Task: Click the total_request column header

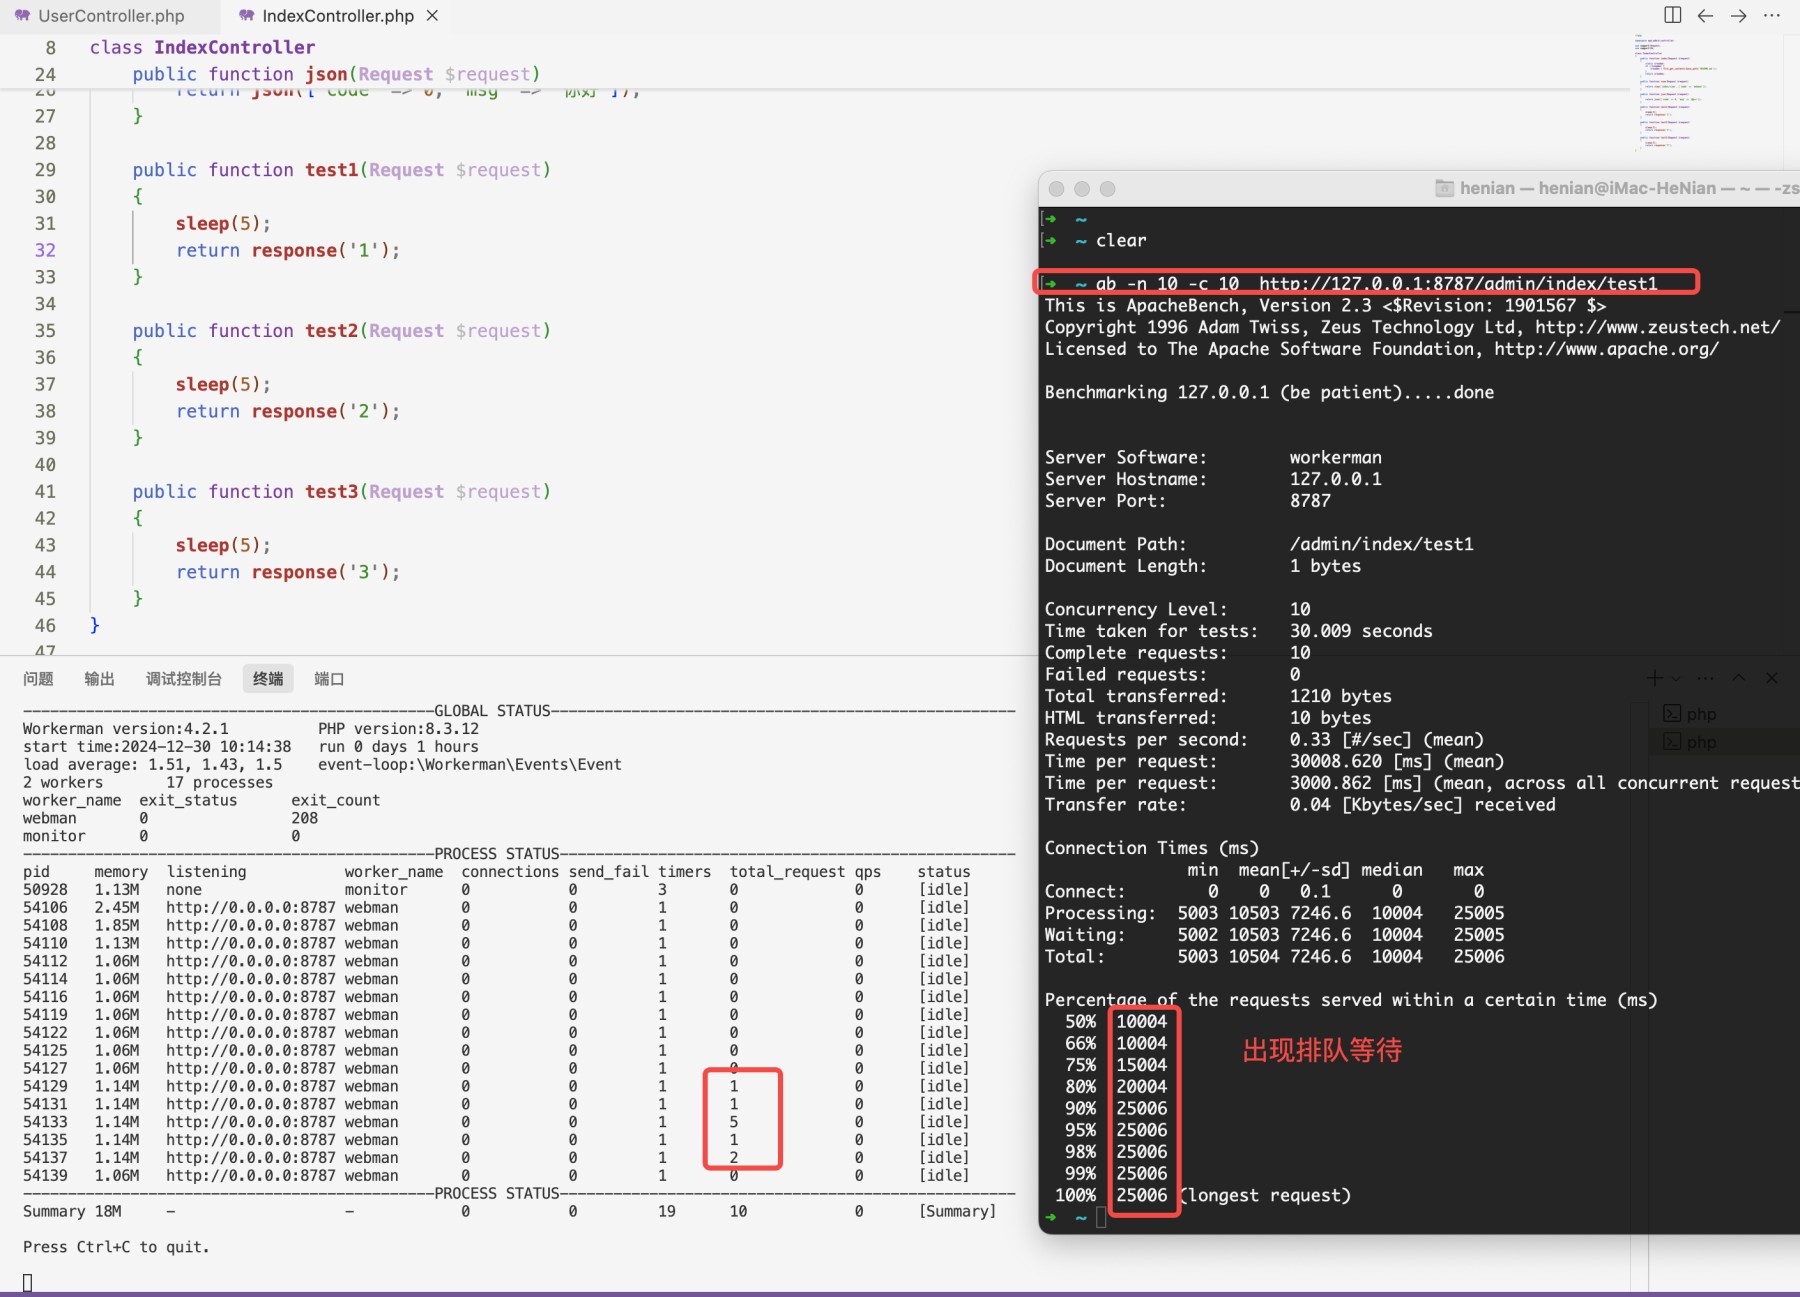Action: (787, 872)
